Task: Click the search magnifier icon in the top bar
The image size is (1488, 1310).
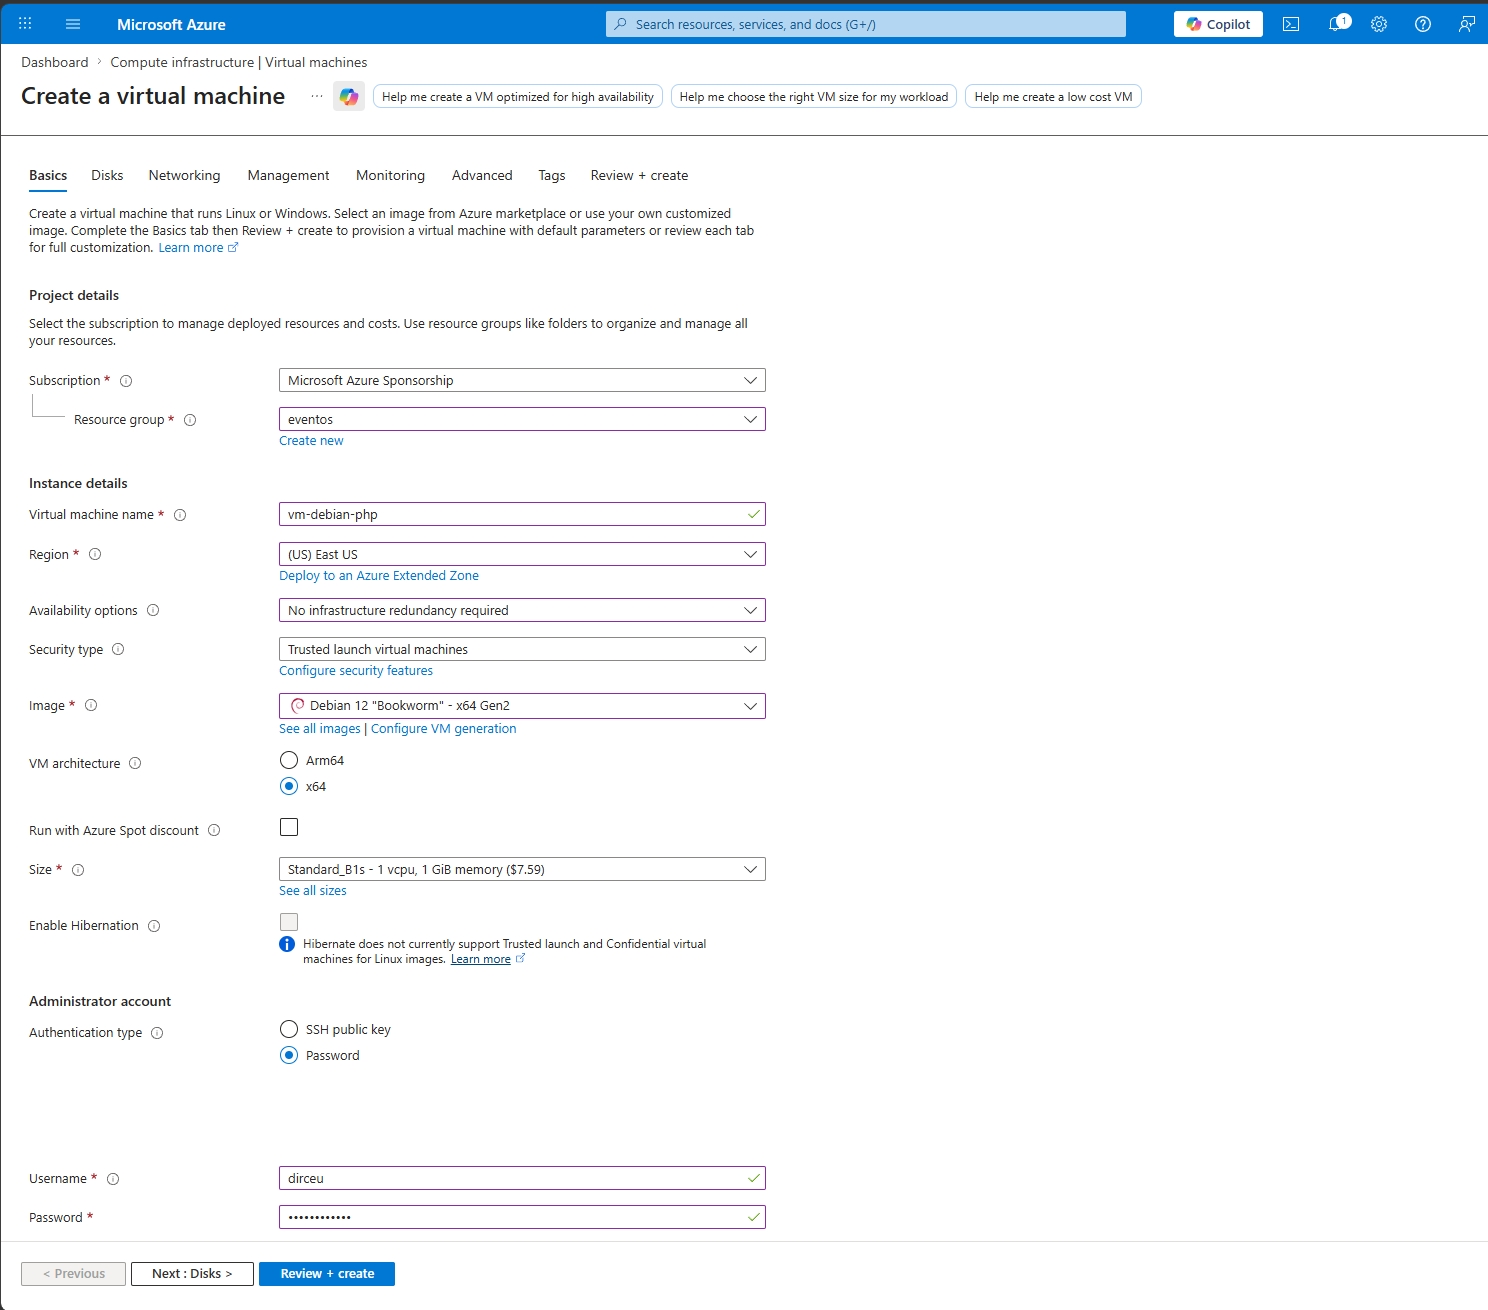Action: (x=620, y=24)
